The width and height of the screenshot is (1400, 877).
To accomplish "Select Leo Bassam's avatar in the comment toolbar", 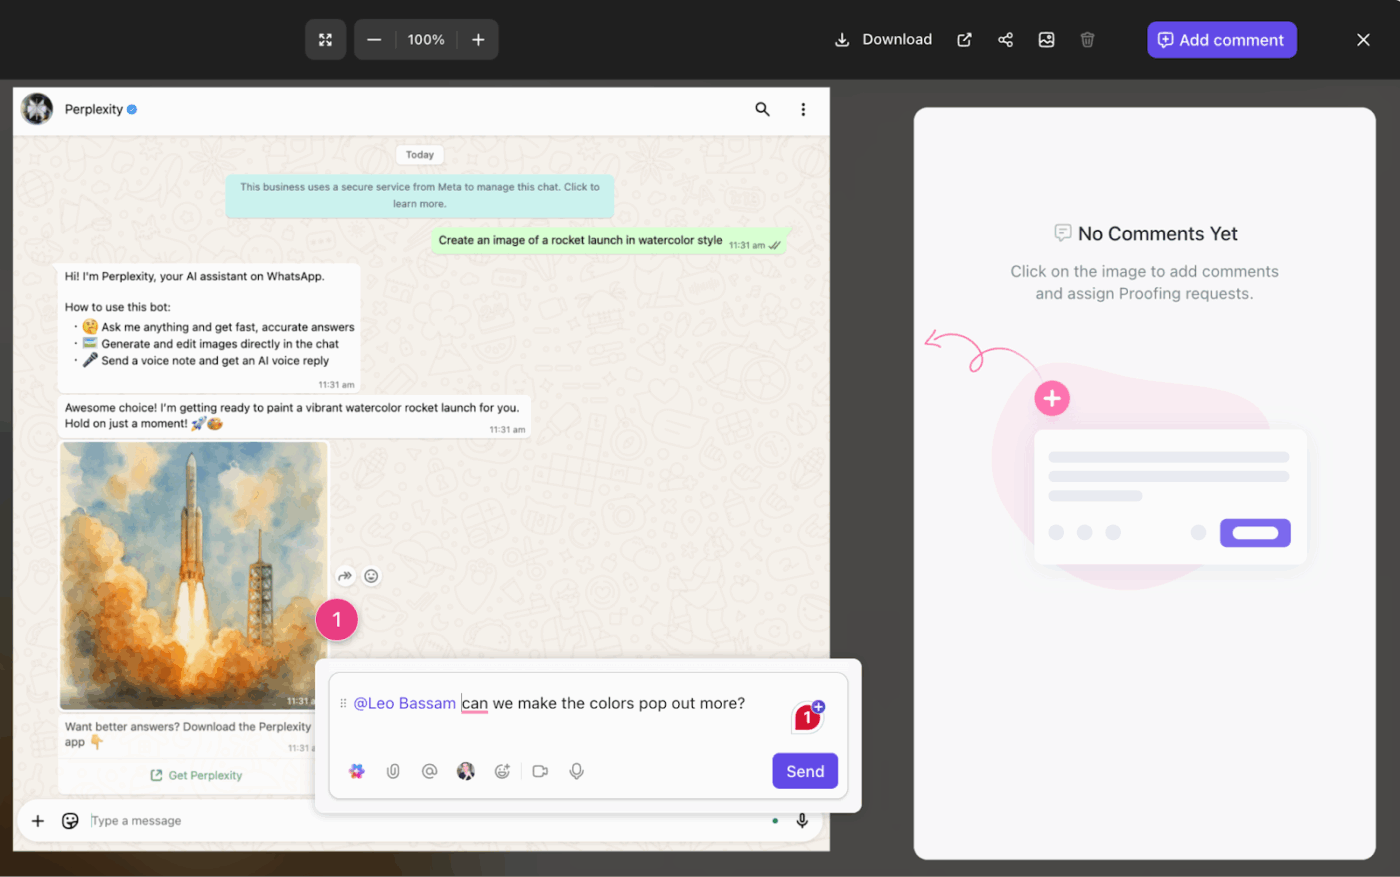I will [x=466, y=771].
